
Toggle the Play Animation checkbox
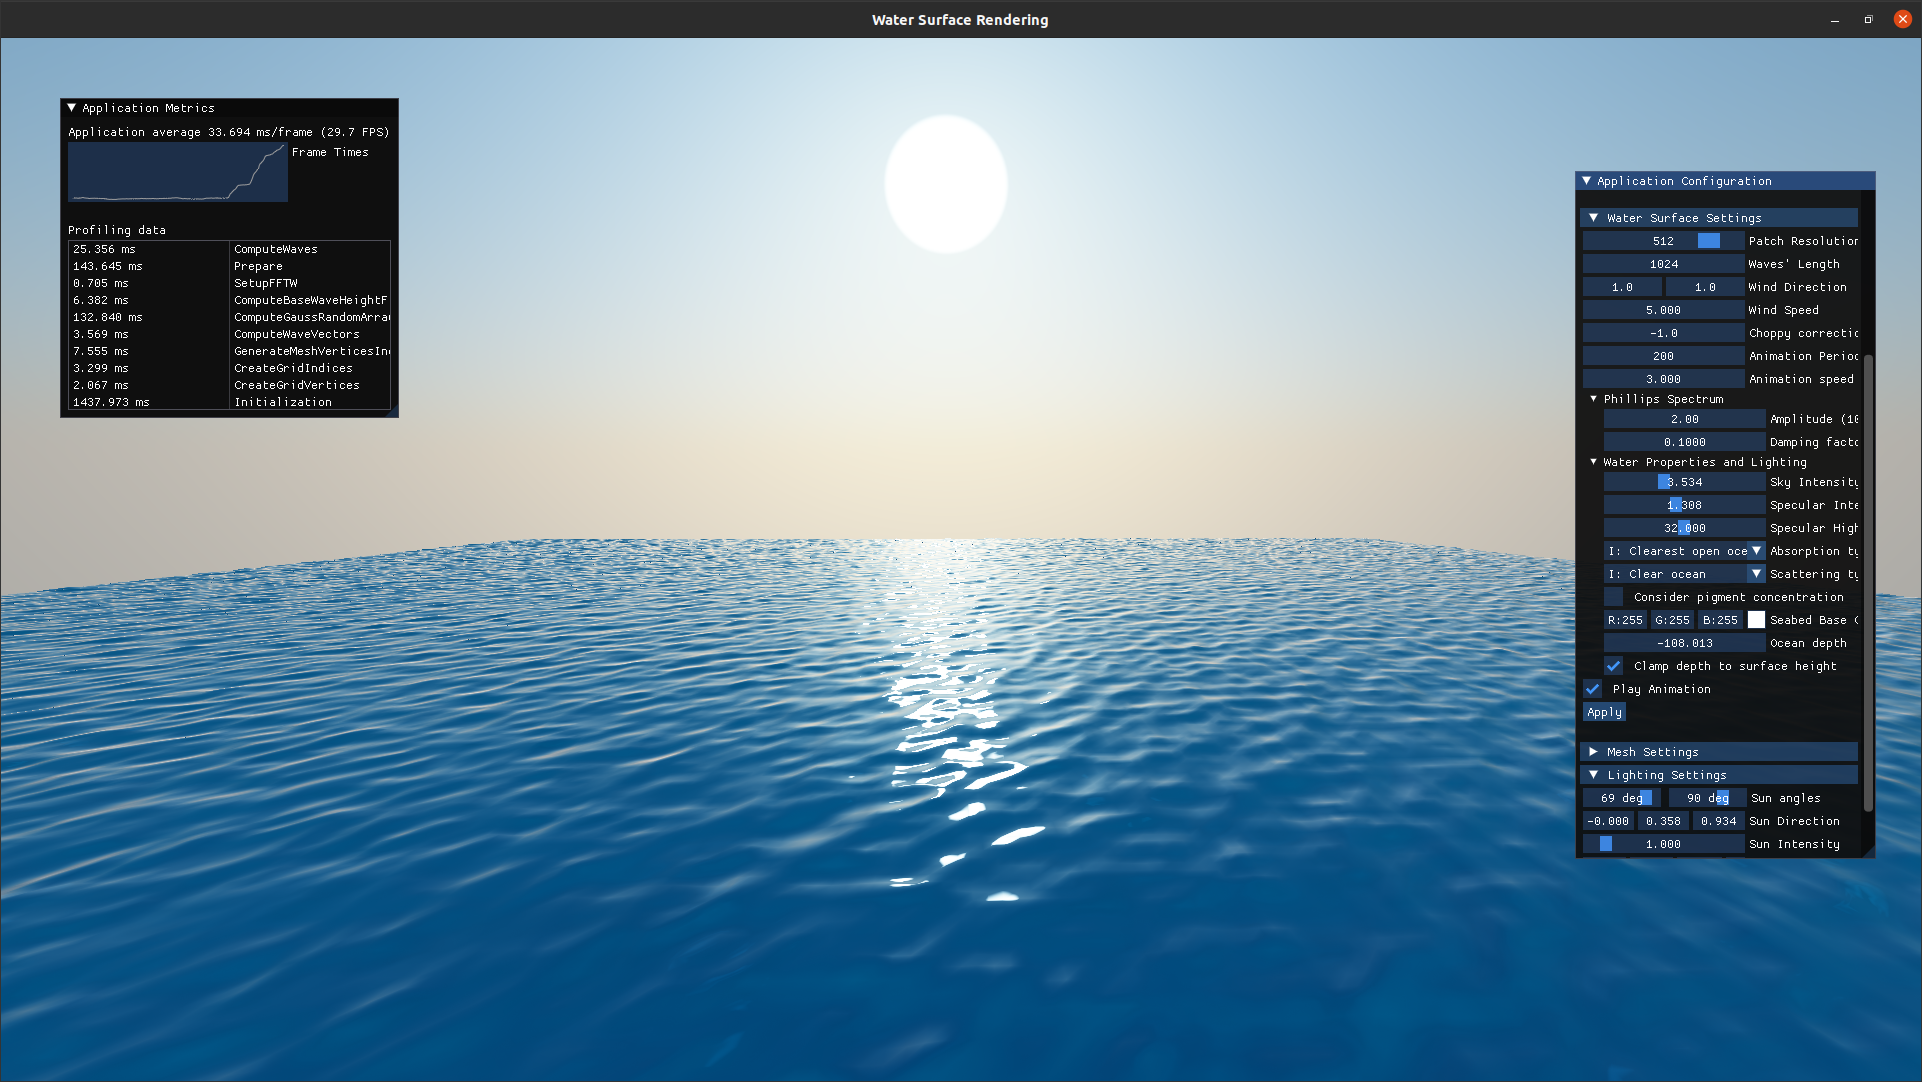click(1593, 689)
